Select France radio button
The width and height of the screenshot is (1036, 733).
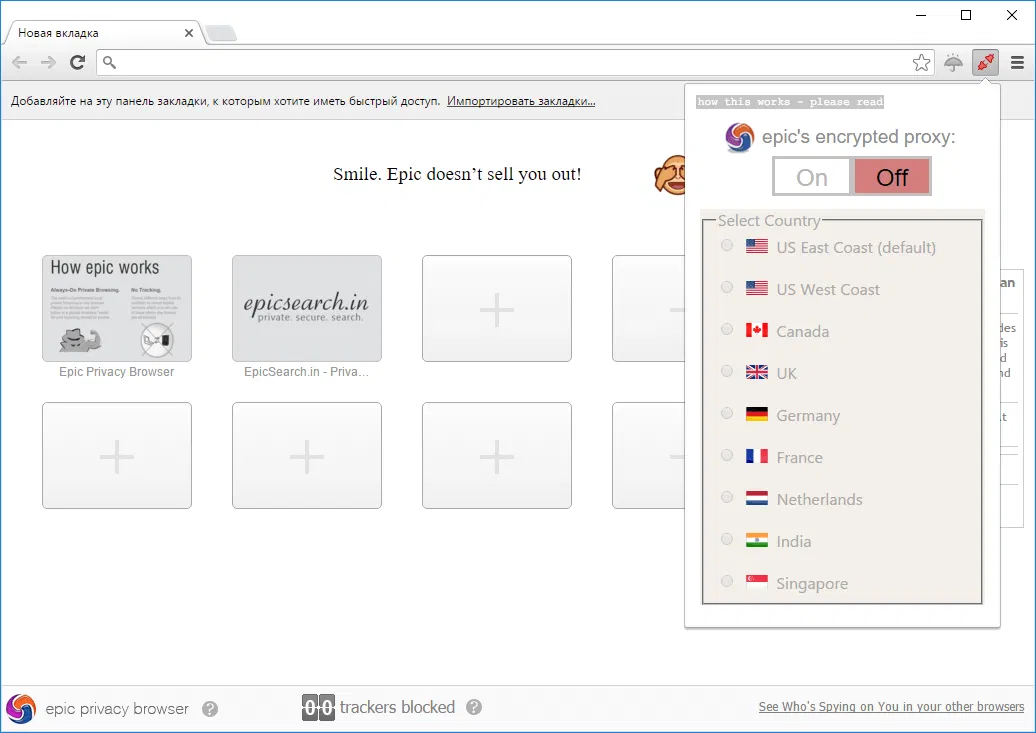(x=727, y=455)
